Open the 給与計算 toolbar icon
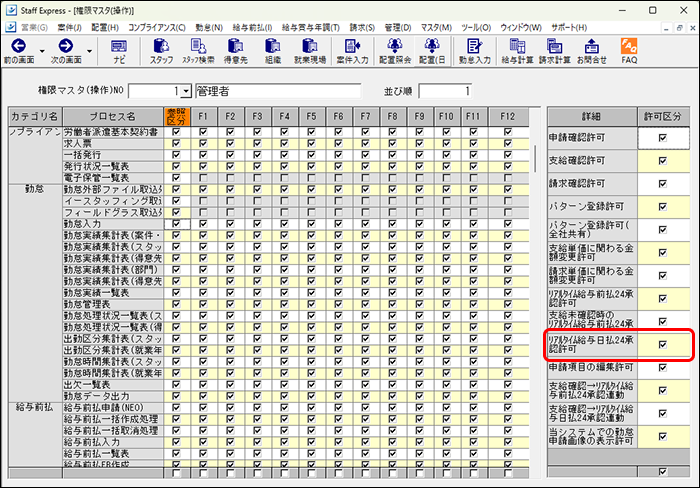 (517, 46)
